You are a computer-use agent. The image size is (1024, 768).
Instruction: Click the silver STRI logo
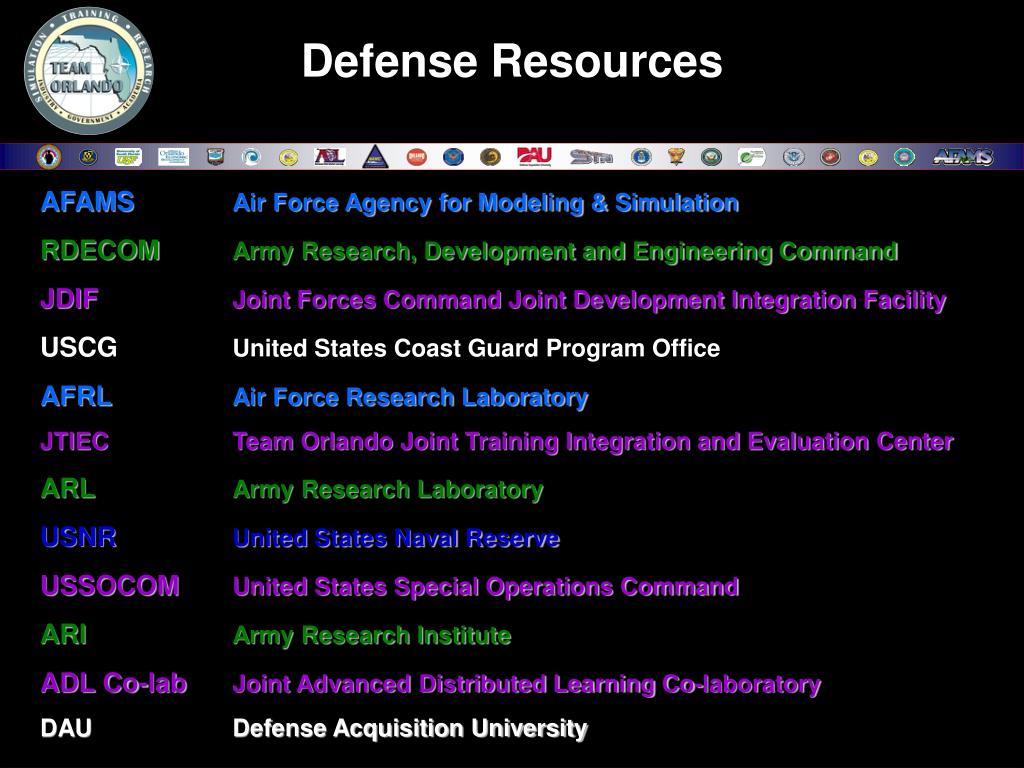click(591, 157)
